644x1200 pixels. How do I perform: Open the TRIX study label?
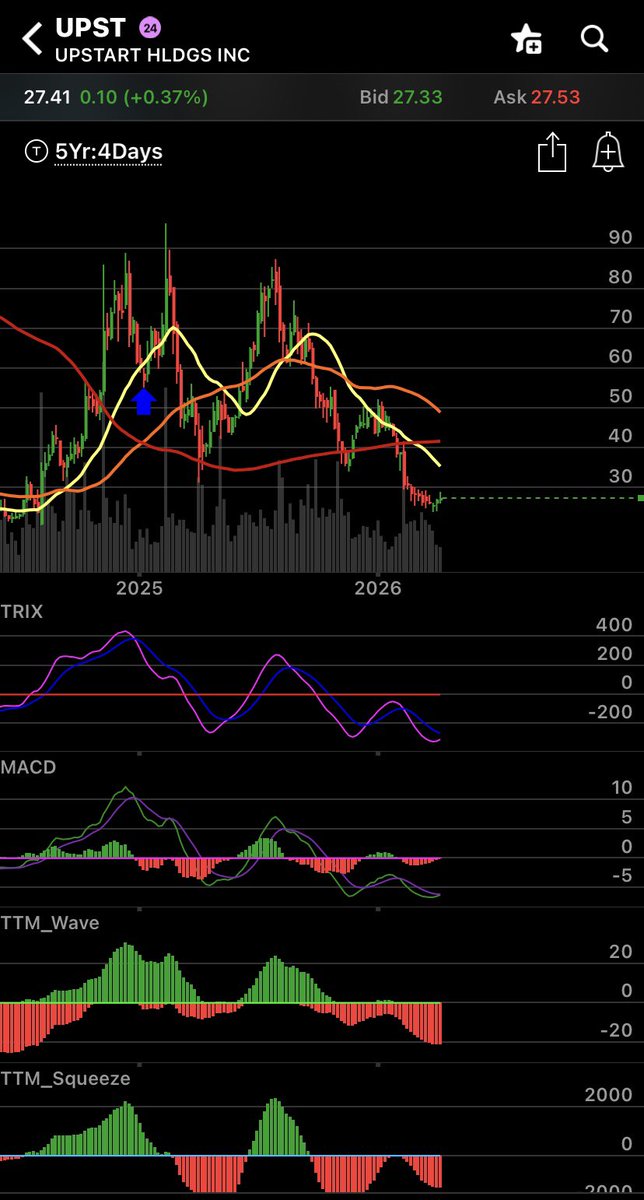tap(22, 611)
